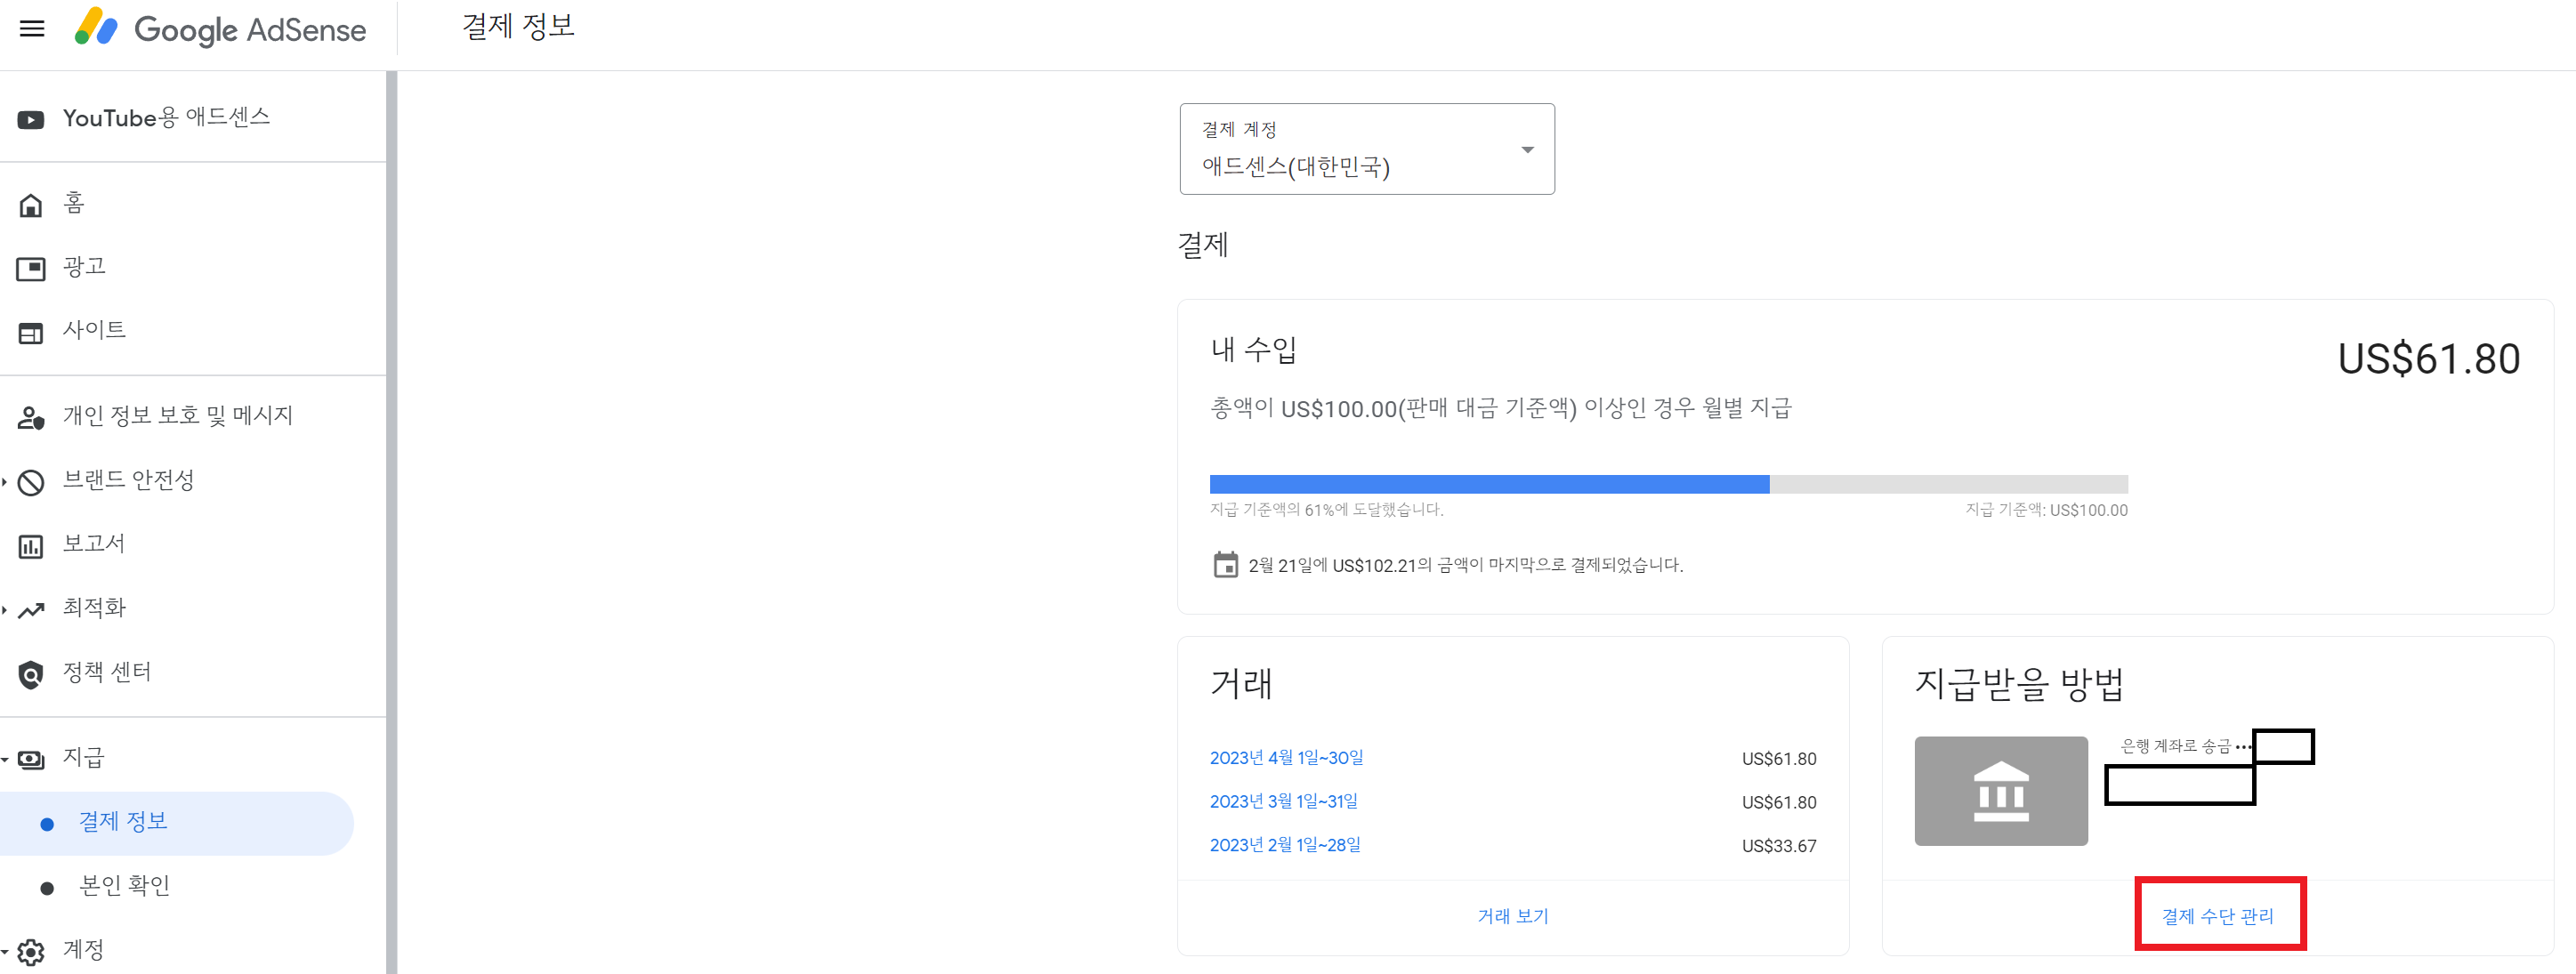Click 결제 수단 관리 link

[x=2217, y=915]
